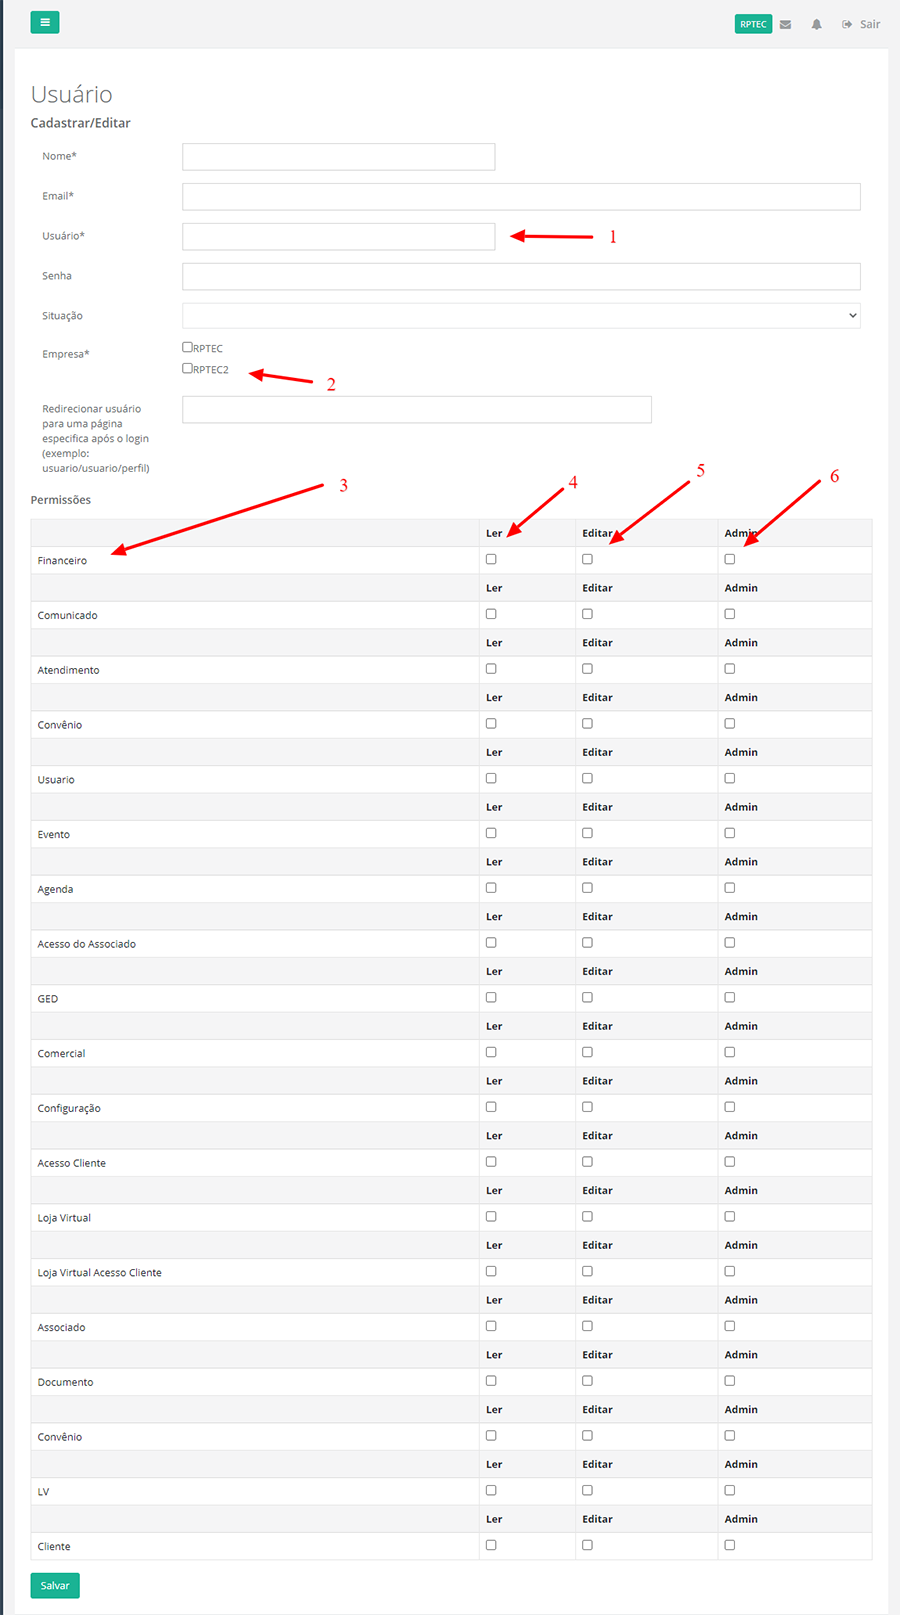The height and width of the screenshot is (1615, 900).
Task: Check the RPTEC2 empresa checkbox
Action: point(187,368)
